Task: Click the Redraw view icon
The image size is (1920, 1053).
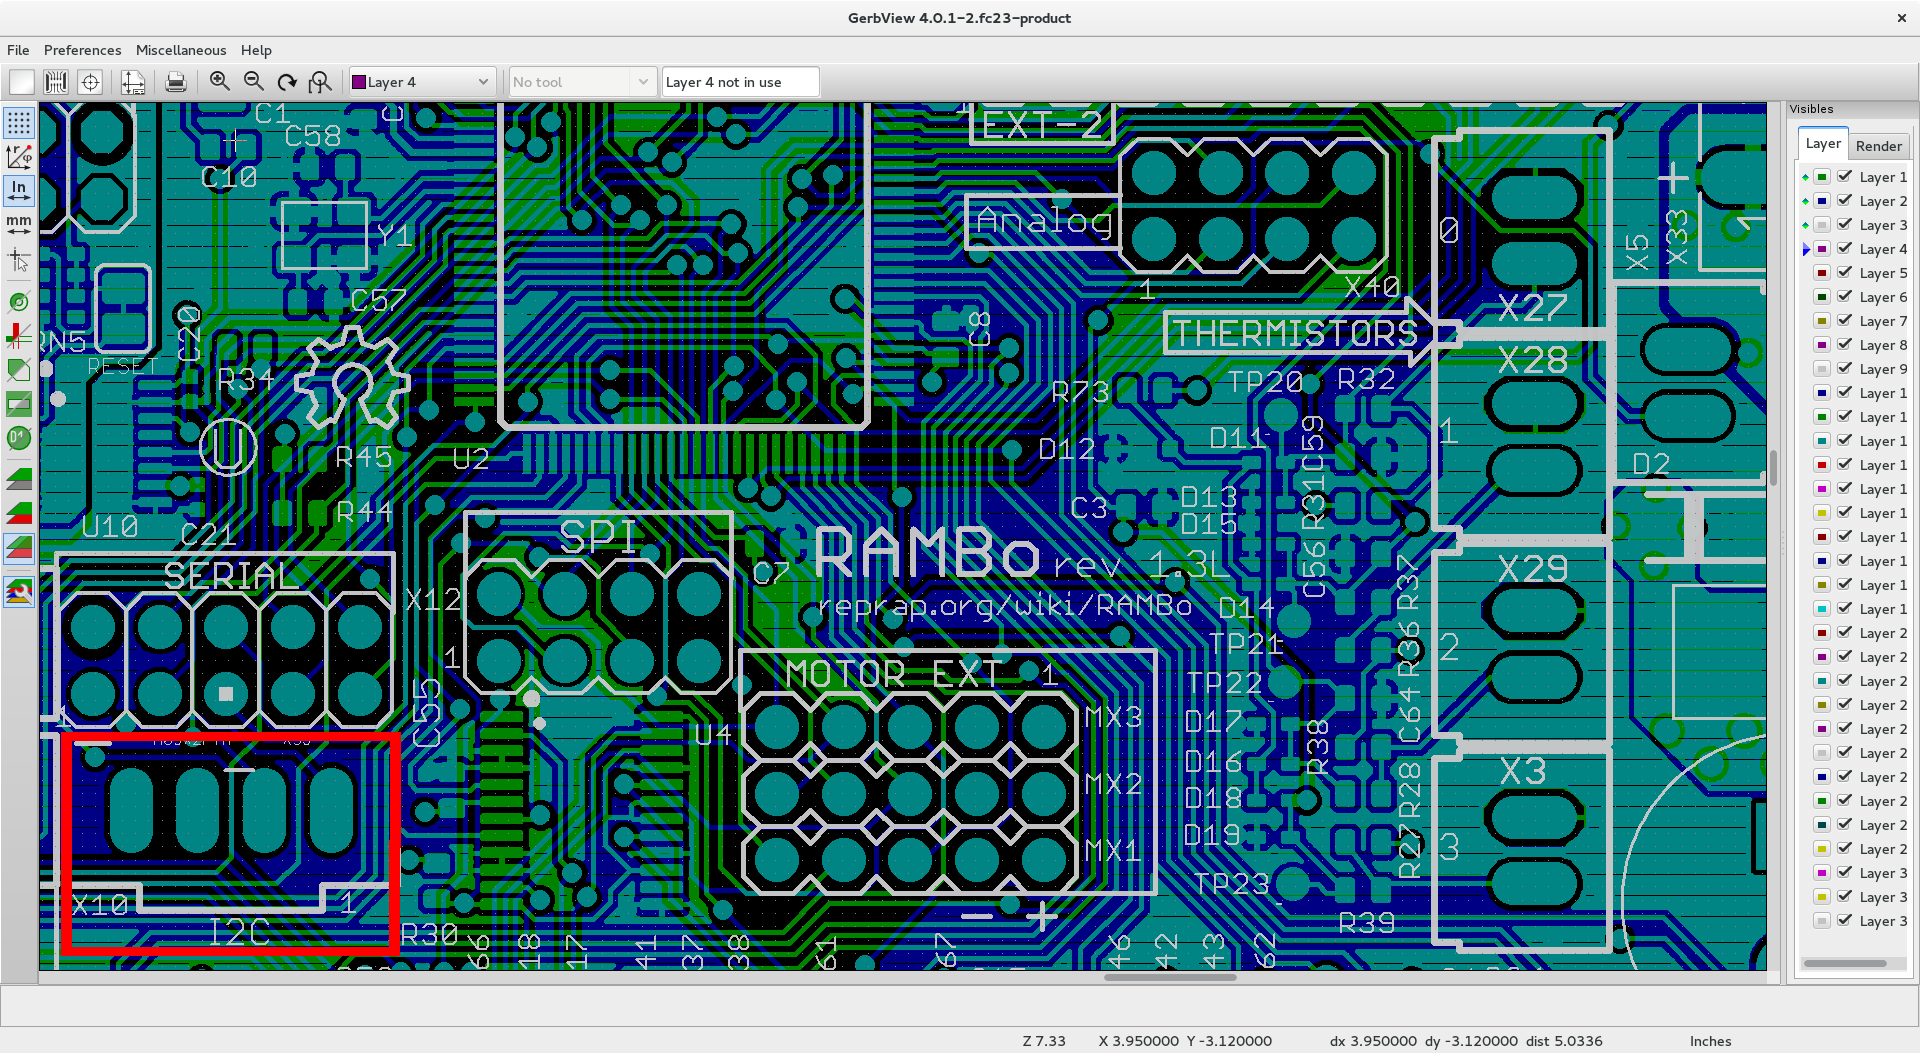Action: 287,82
